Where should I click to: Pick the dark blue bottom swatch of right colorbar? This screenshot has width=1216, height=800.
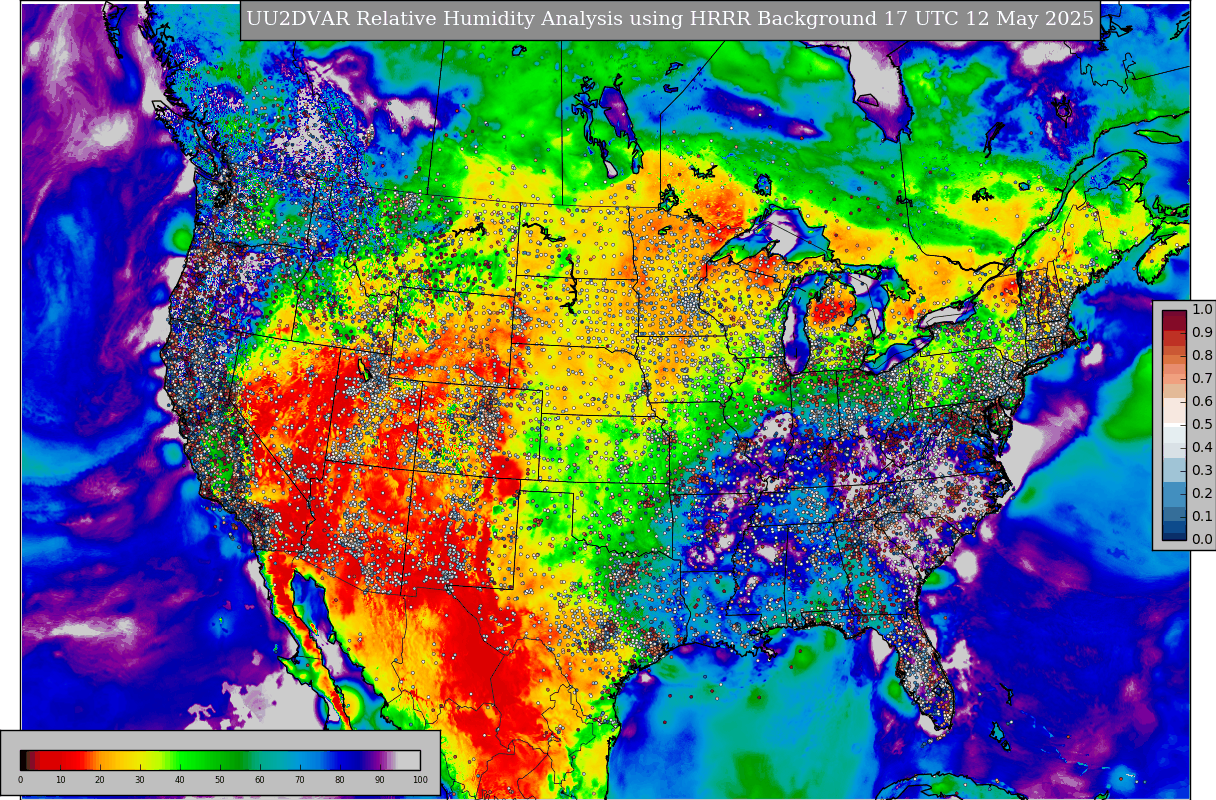1174,534
